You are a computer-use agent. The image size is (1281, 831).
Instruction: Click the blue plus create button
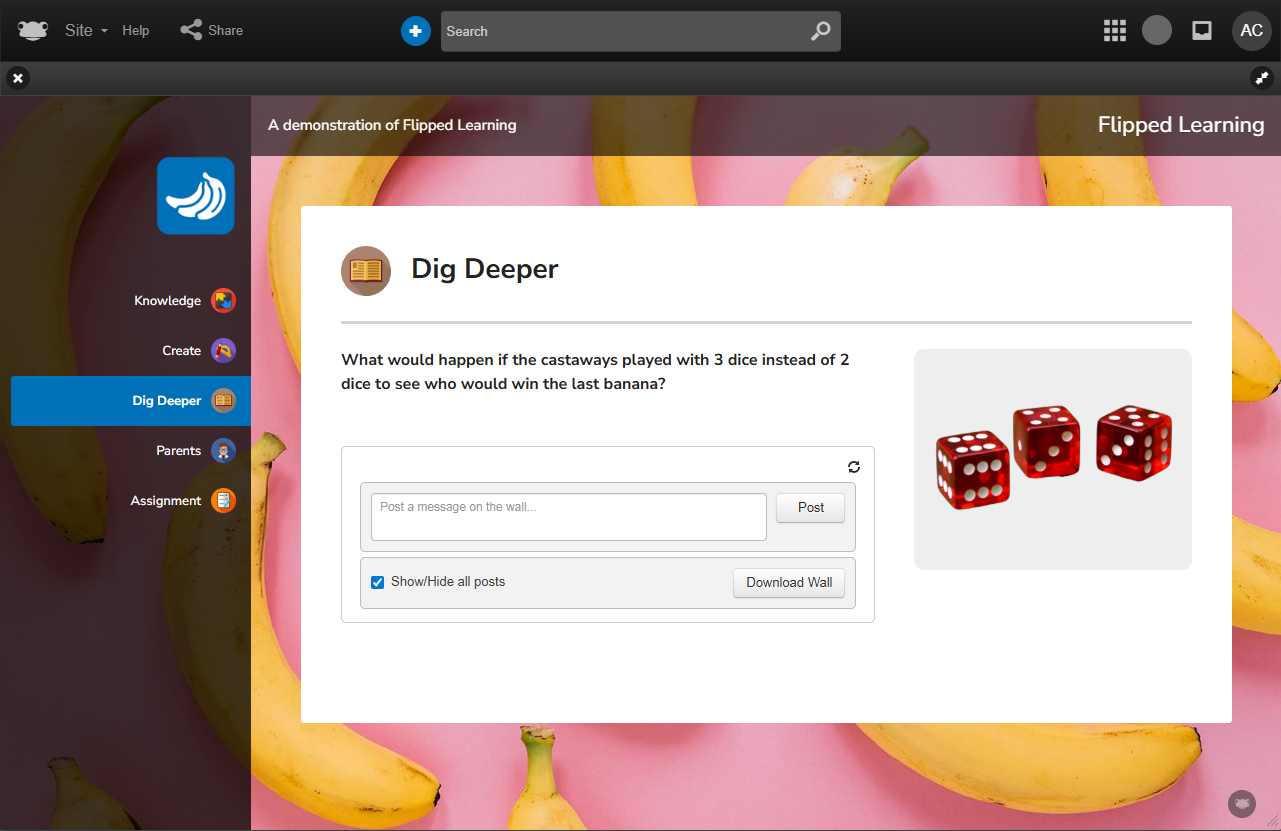point(415,31)
